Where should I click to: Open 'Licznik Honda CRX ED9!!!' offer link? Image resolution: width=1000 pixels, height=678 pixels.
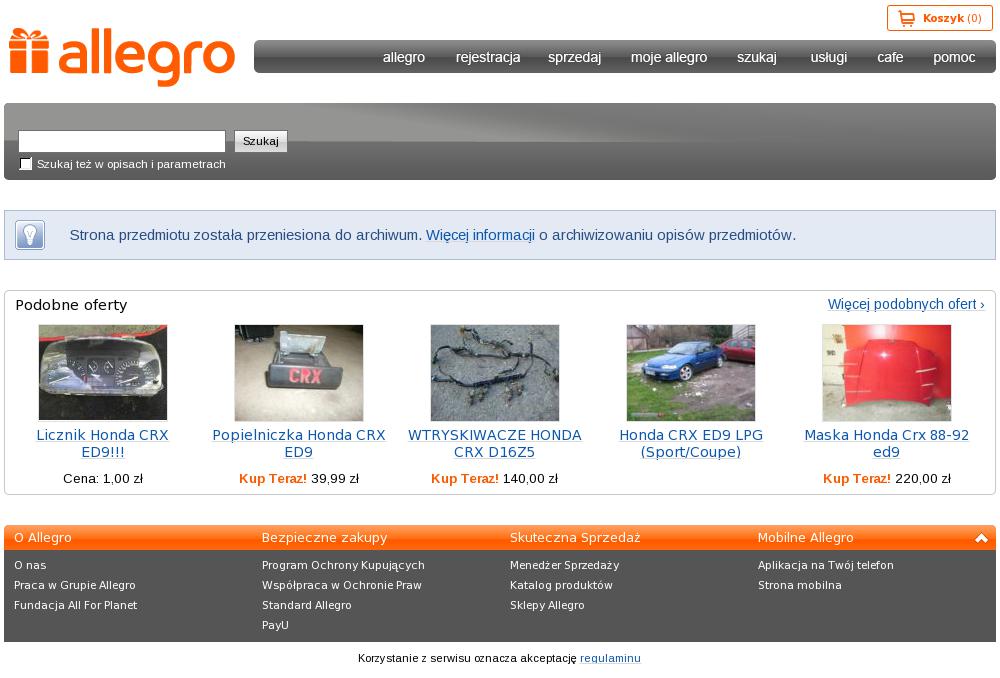tap(103, 443)
